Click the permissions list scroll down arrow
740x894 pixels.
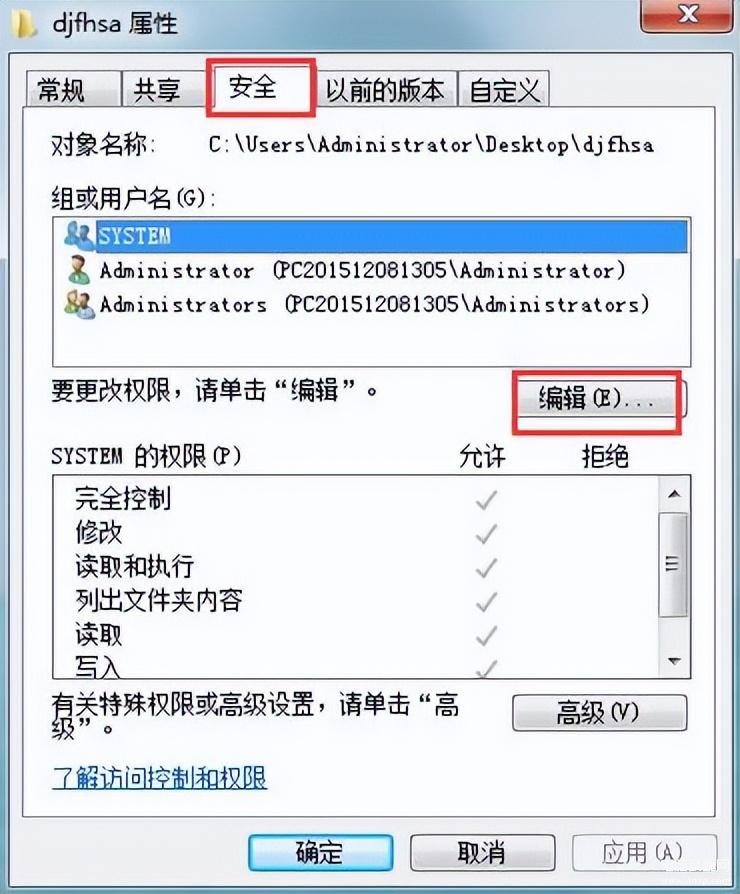(x=674, y=661)
